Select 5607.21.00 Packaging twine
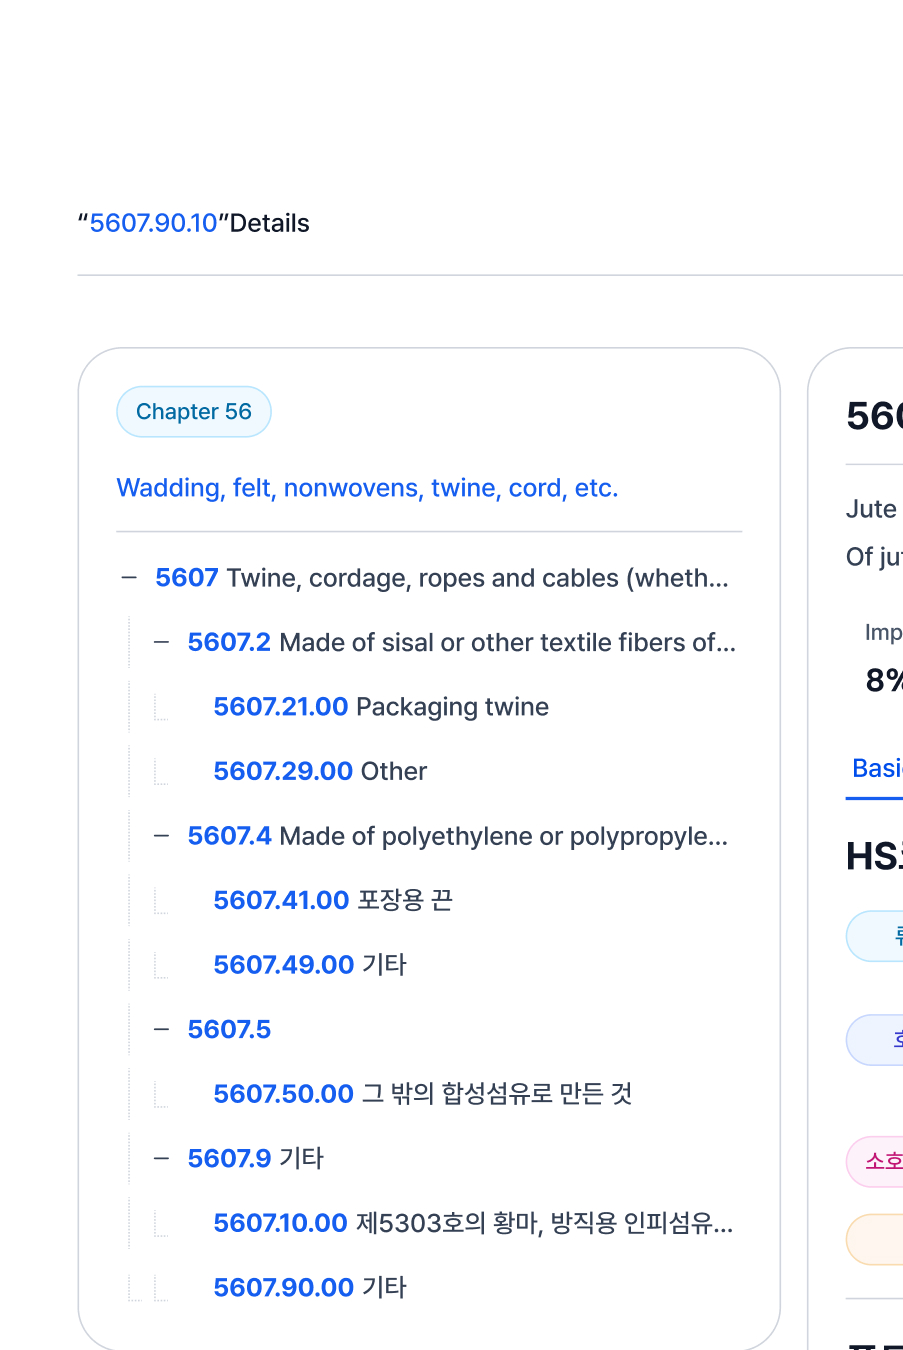903x1350 pixels. pyautogui.click(x=380, y=707)
